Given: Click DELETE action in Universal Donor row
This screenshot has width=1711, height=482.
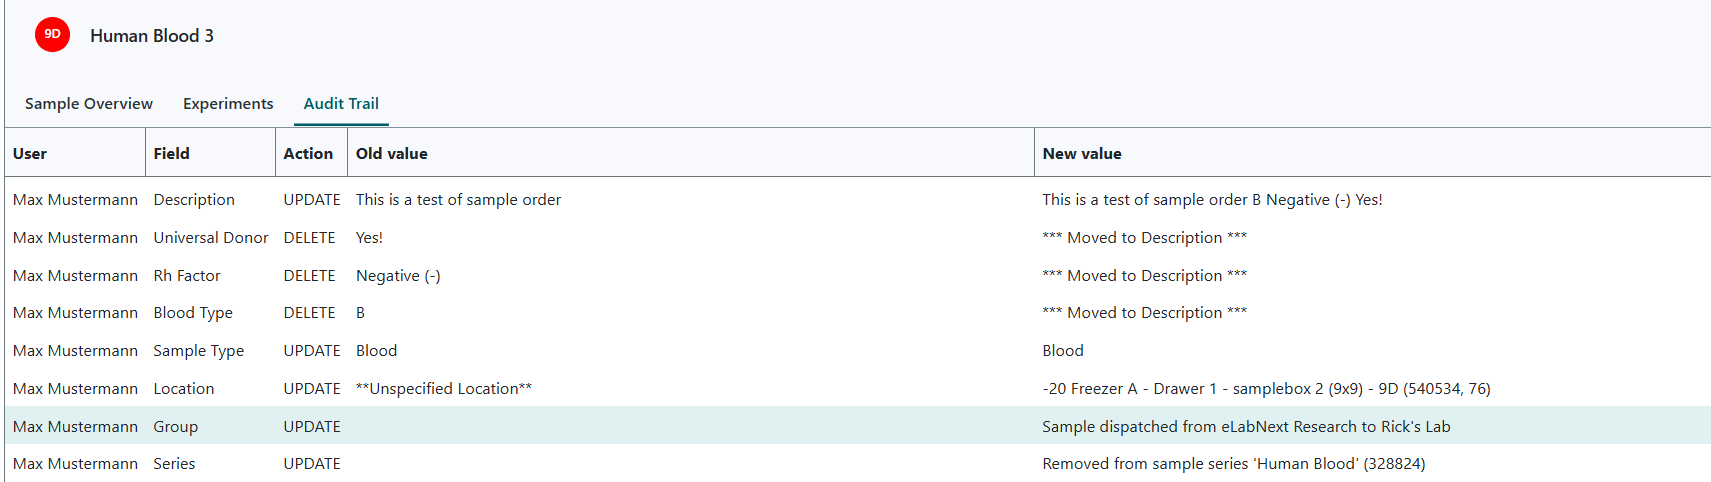Looking at the screenshot, I should [x=310, y=238].
